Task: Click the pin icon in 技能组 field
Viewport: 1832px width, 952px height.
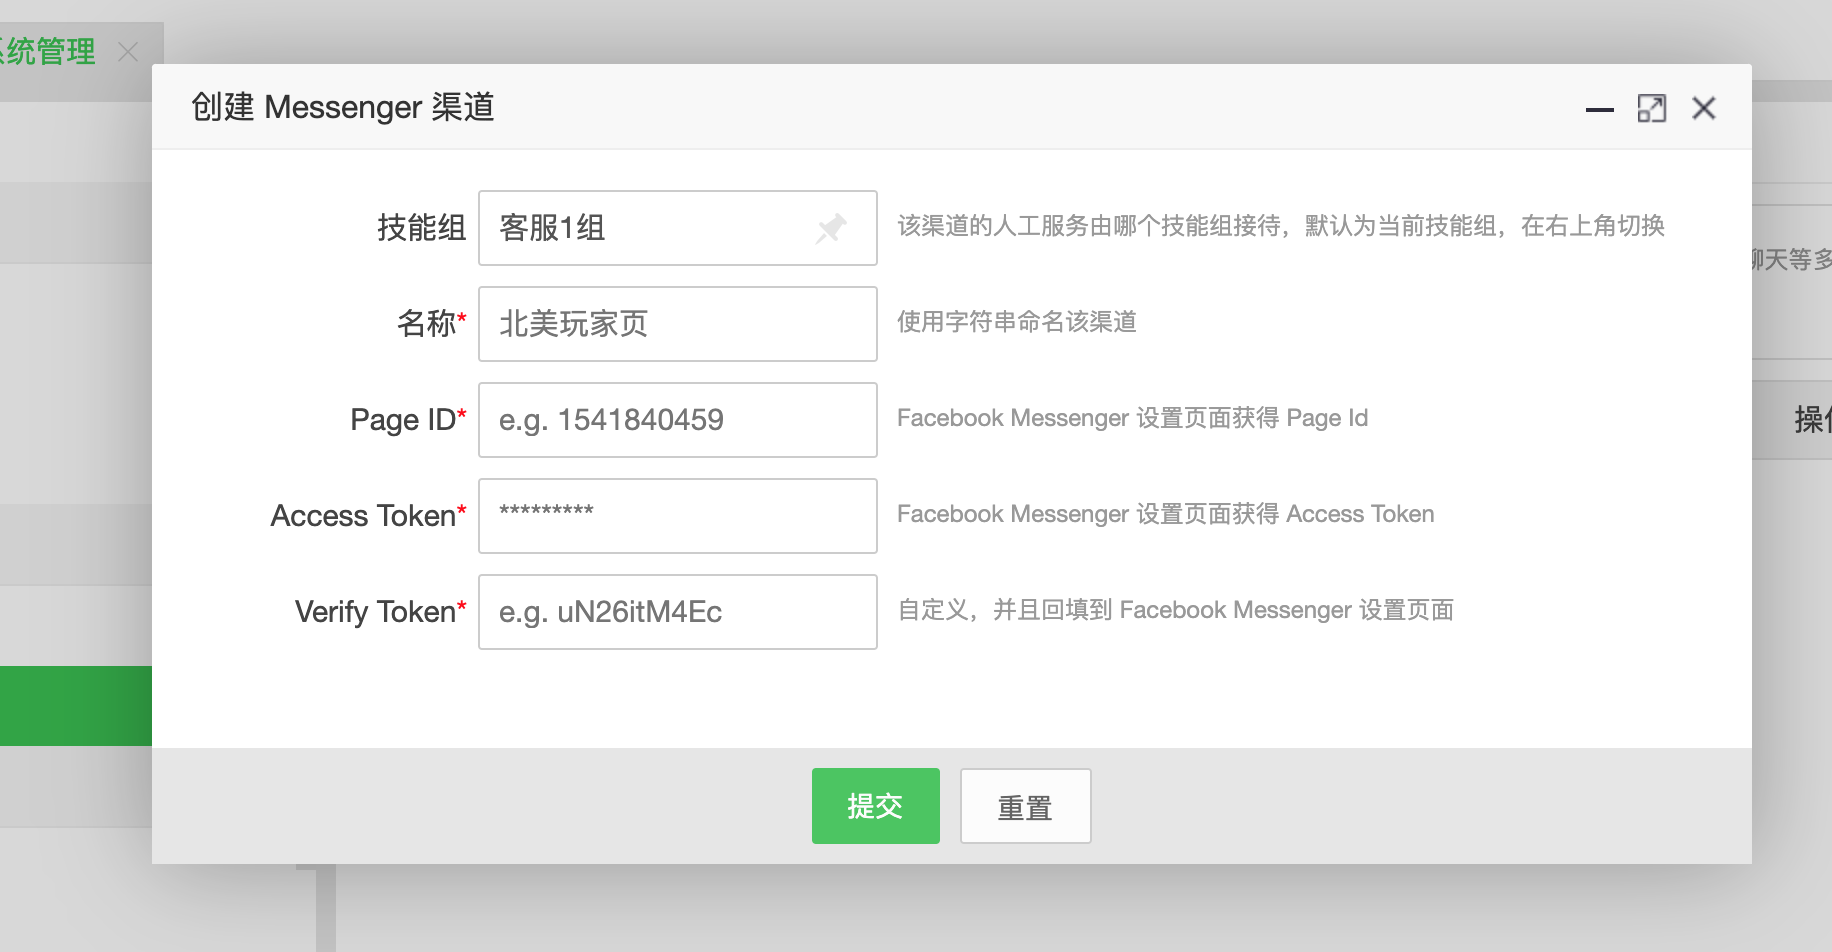Action: pos(831,228)
